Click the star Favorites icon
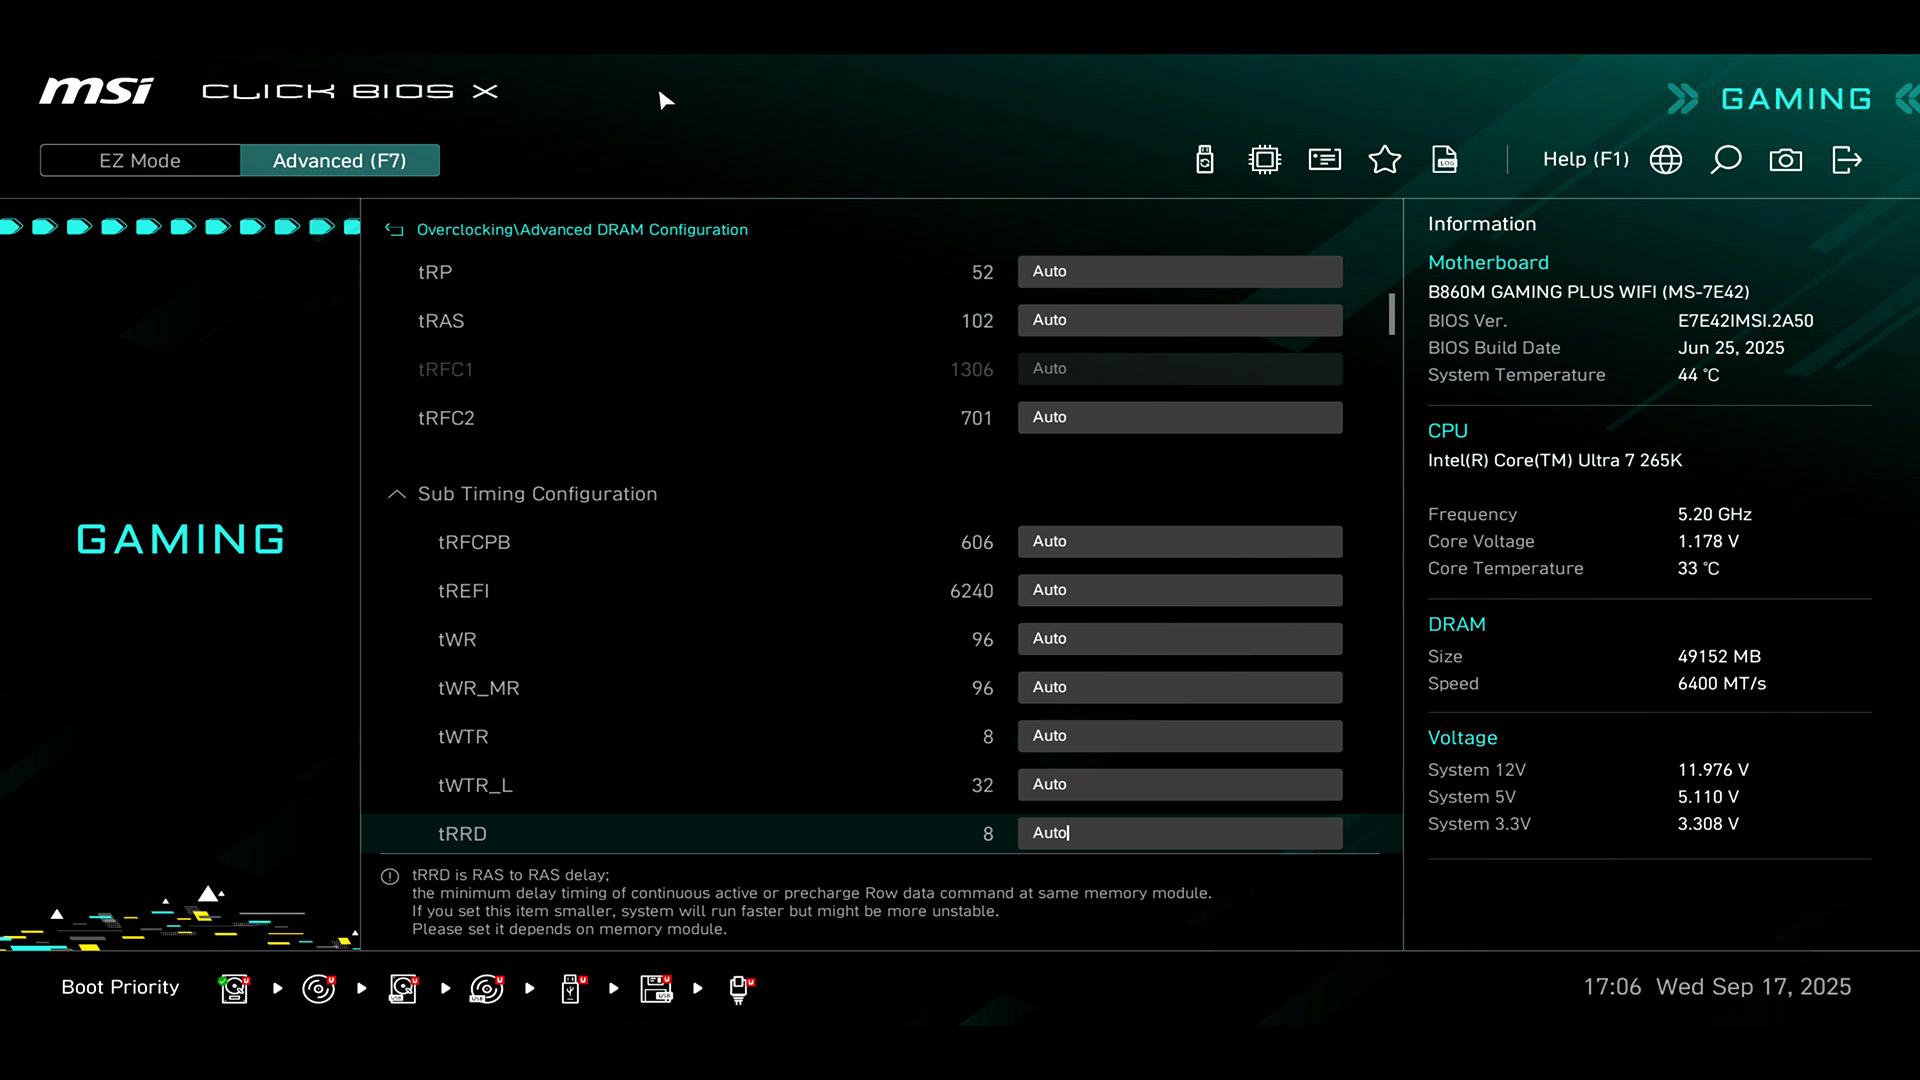The height and width of the screenshot is (1080, 1920). tap(1384, 160)
